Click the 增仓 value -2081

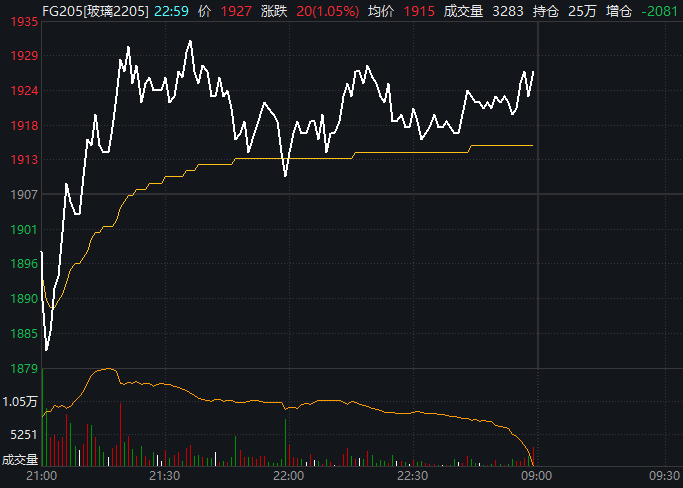(x=661, y=11)
